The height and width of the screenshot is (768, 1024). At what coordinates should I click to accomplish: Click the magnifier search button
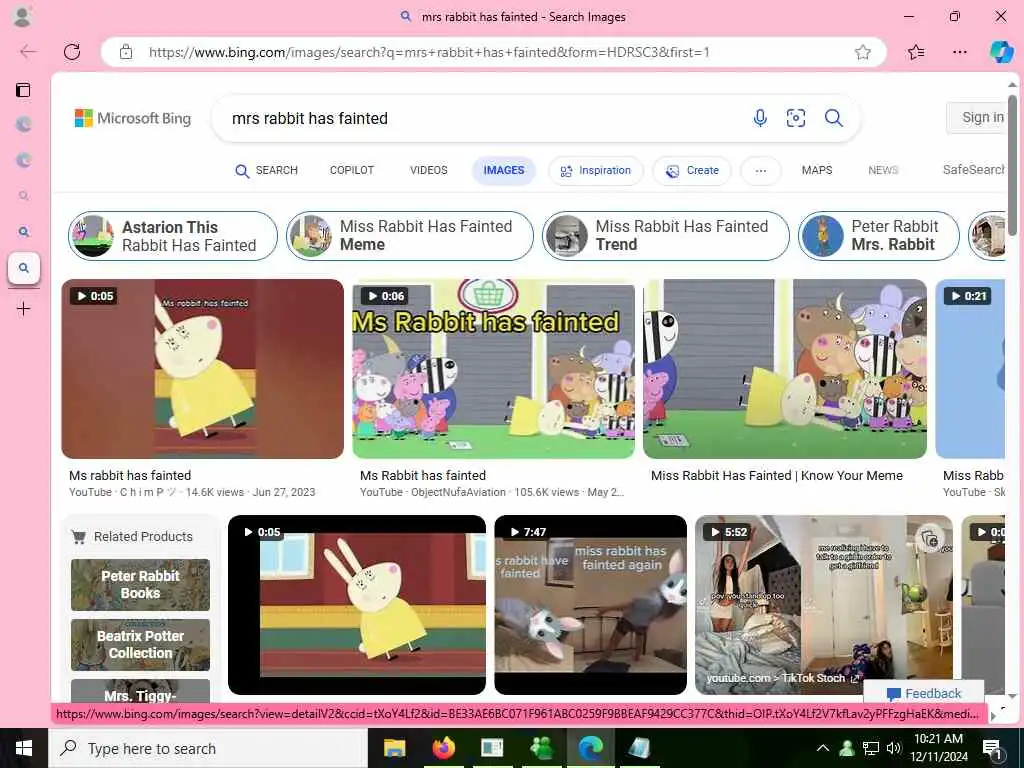click(833, 118)
